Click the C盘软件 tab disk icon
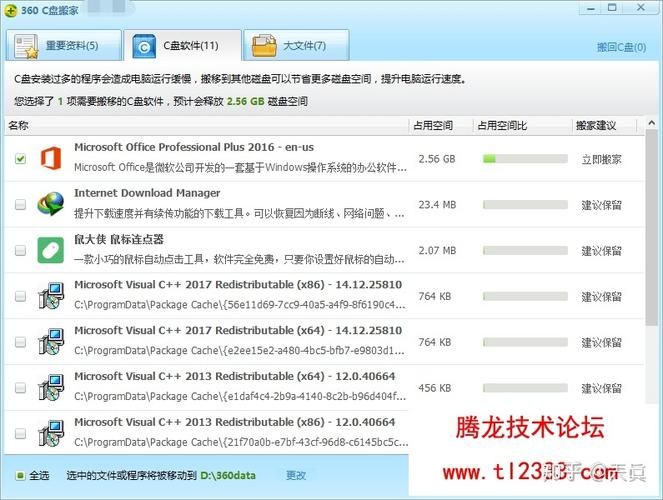663x500 pixels. click(x=144, y=46)
